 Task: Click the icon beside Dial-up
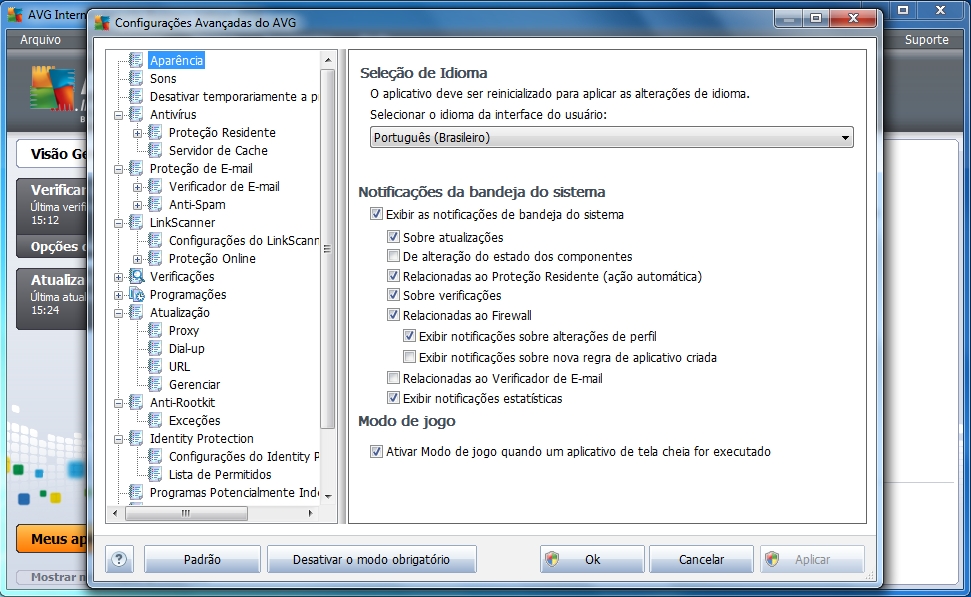(x=155, y=348)
